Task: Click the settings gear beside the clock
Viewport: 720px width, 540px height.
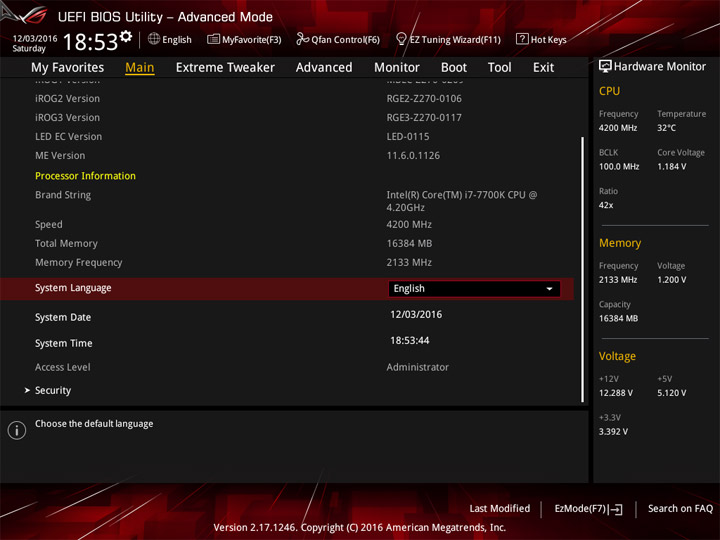Action: (x=125, y=36)
